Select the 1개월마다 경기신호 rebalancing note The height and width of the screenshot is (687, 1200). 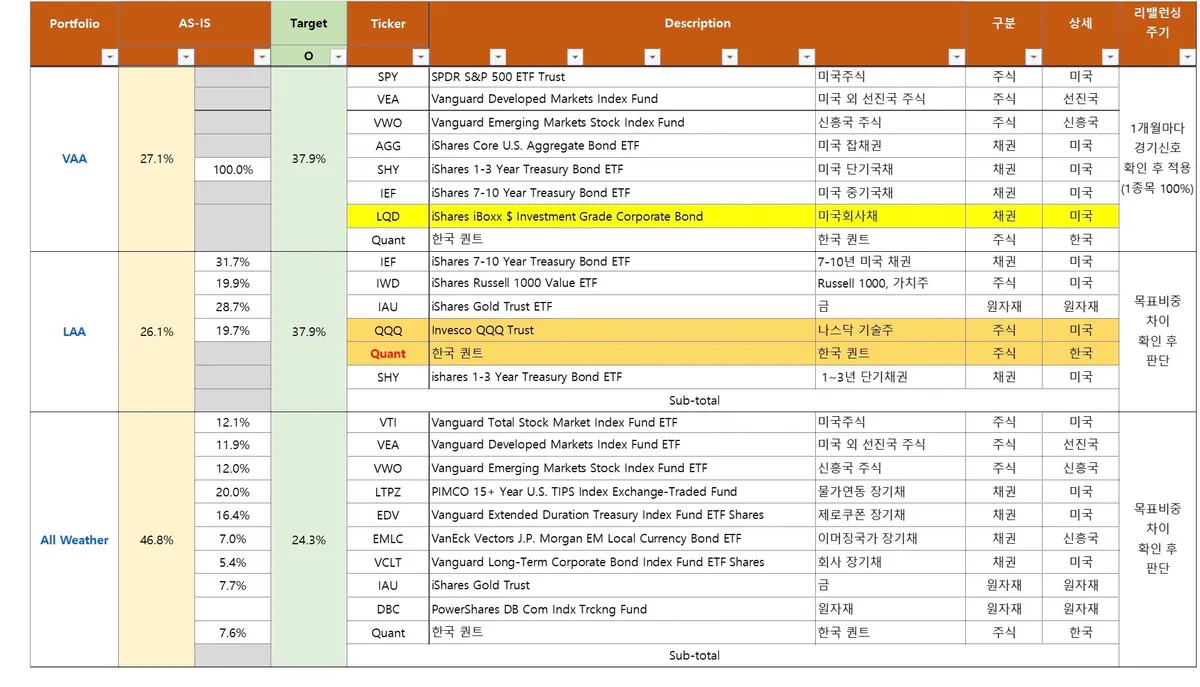(1157, 158)
